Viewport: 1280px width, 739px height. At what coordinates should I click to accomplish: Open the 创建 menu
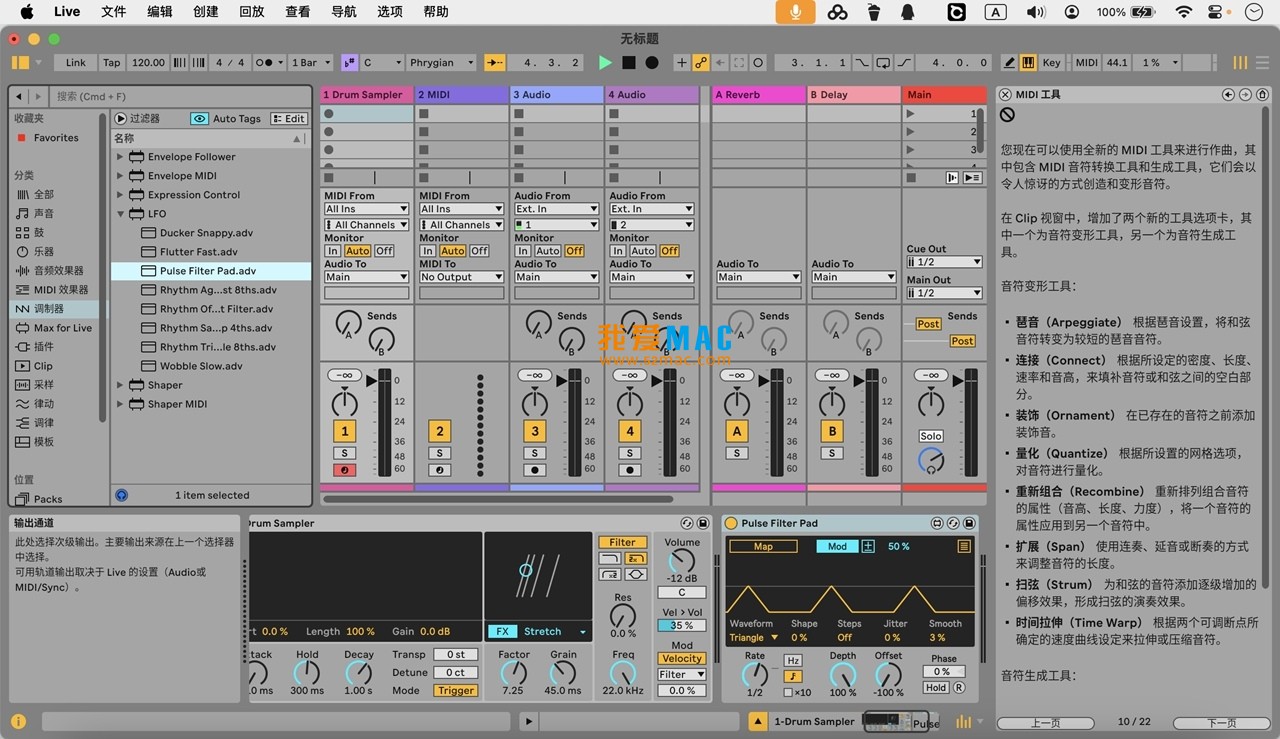click(206, 12)
